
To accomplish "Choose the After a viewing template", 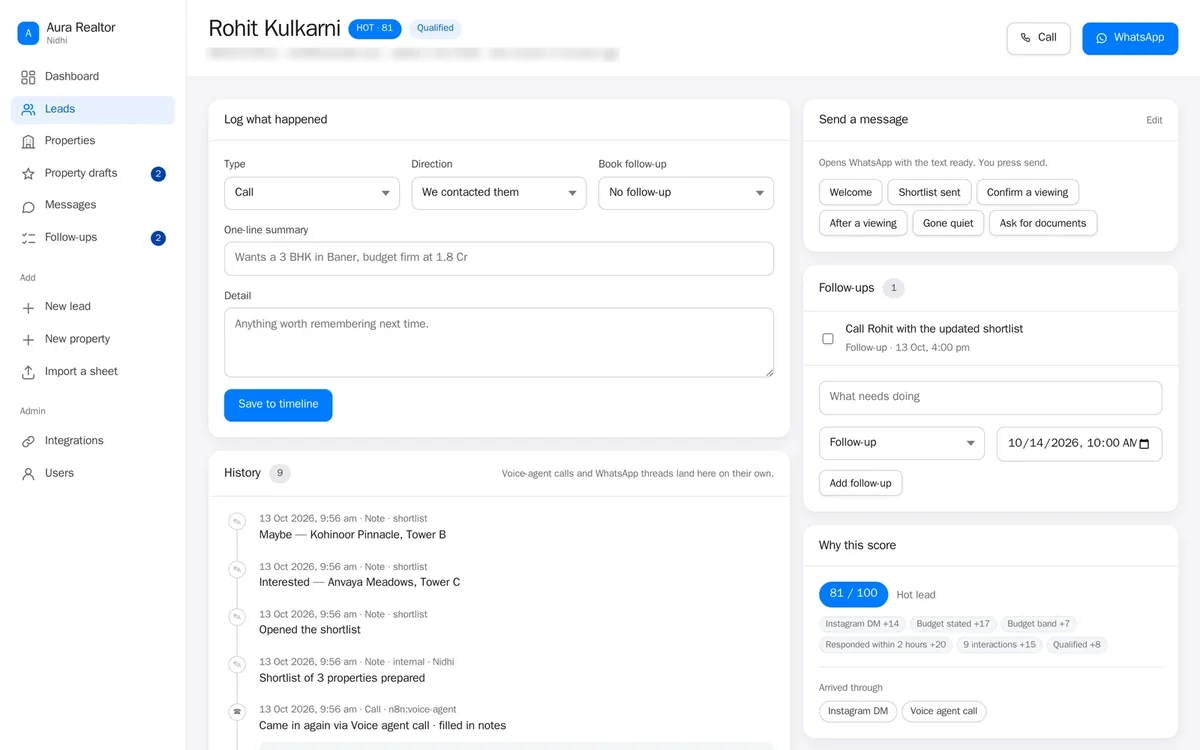I will [x=863, y=223].
